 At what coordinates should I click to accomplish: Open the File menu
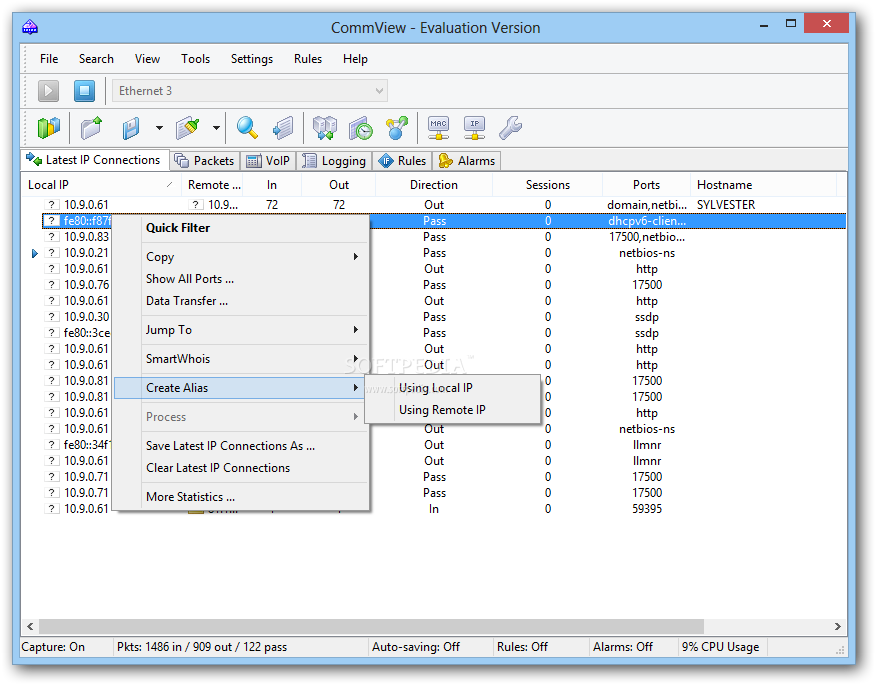(49, 59)
